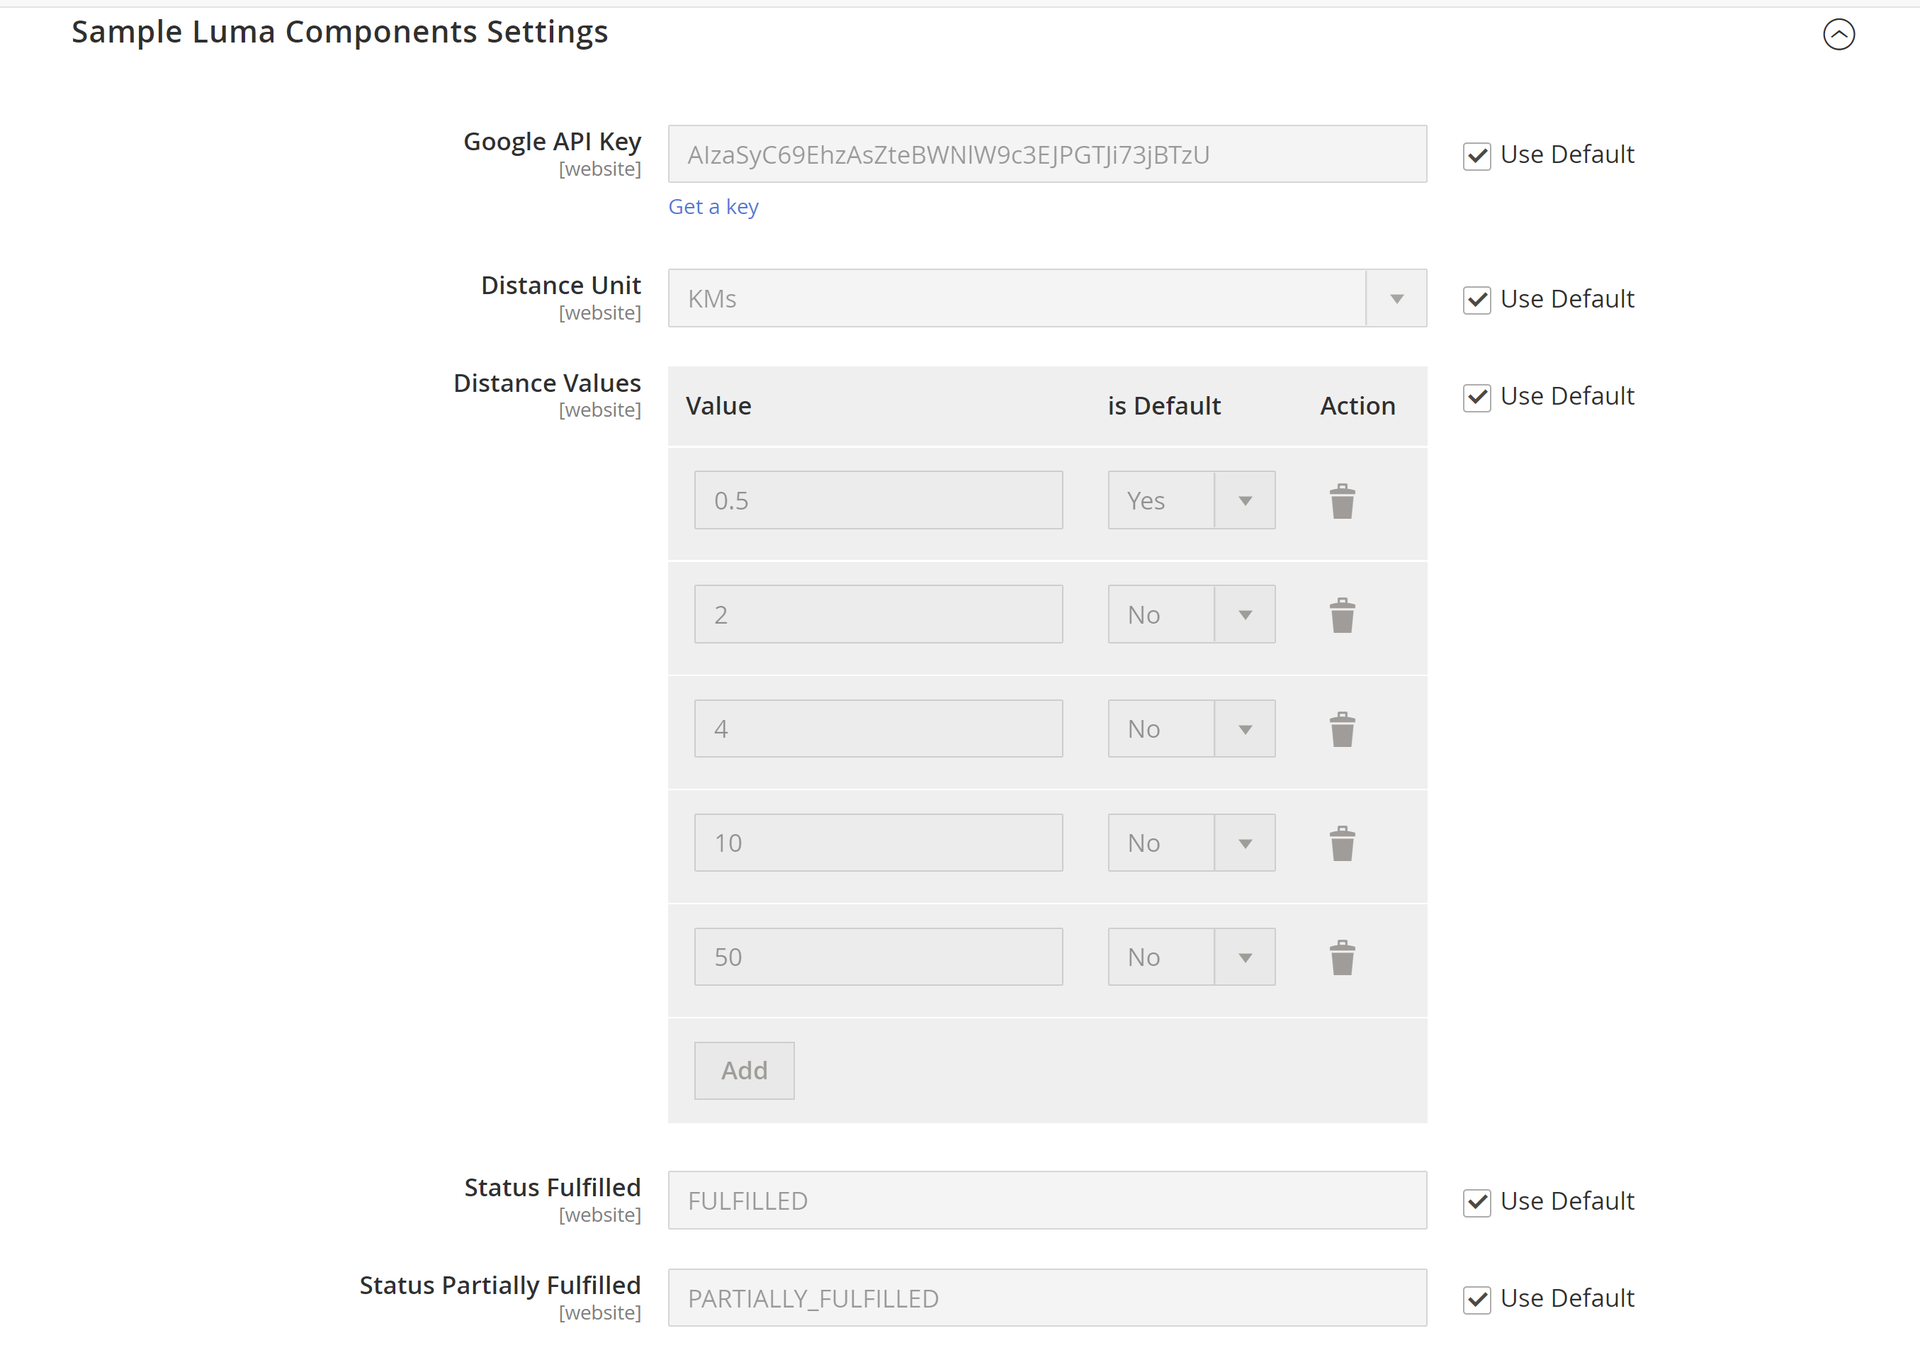This screenshot has height=1355, width=1920.
Task: Remove the distance value 4 row
Action: 1342,729
